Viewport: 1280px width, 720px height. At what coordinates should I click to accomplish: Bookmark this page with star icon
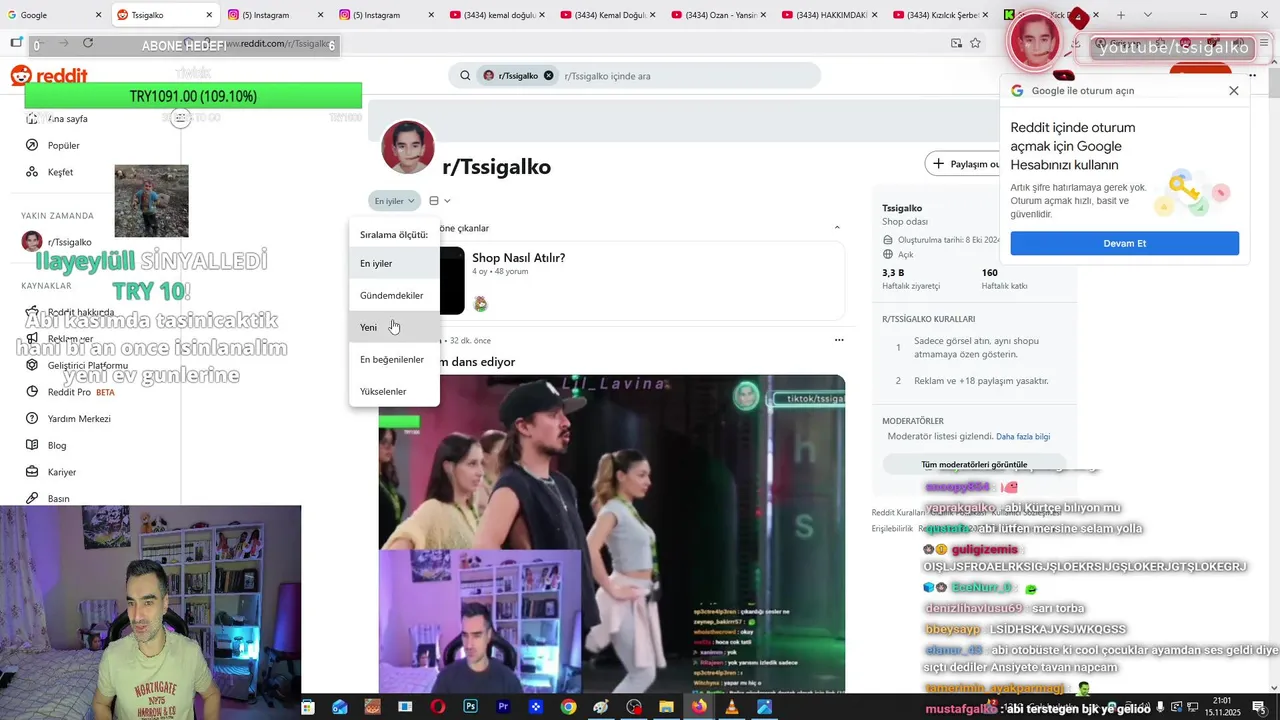click(975, 43)
